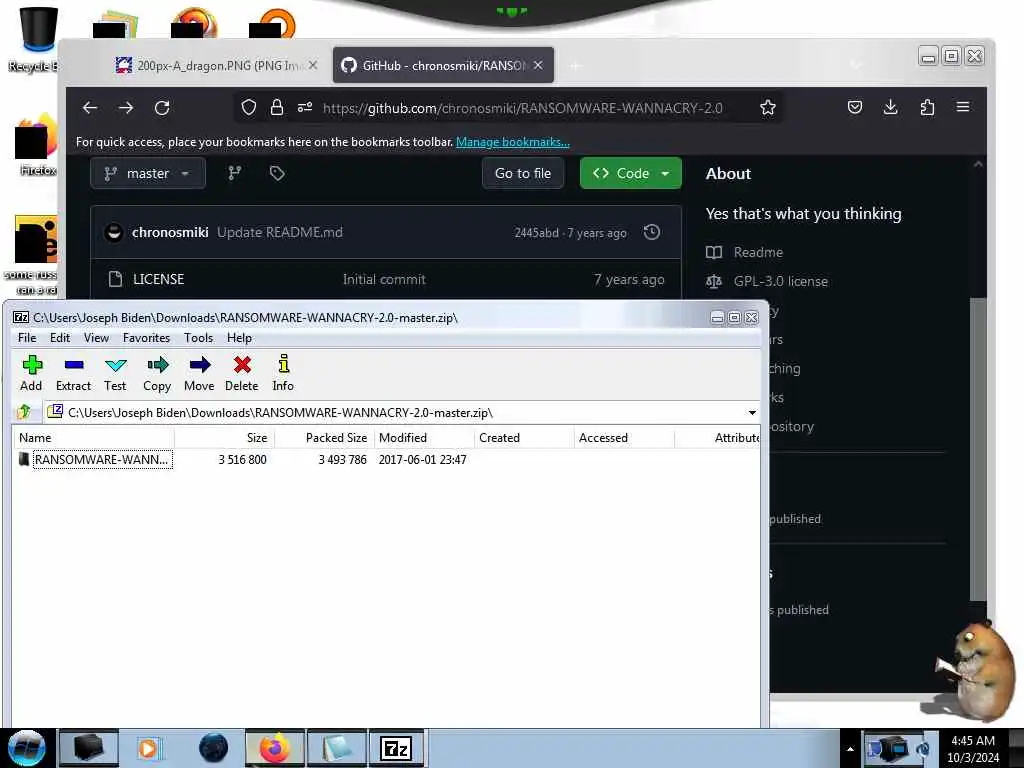The width and height of the screenshot is (1024, 768).
Task: Delete the selected item in 7-Zip
Action: pos(242,374)
